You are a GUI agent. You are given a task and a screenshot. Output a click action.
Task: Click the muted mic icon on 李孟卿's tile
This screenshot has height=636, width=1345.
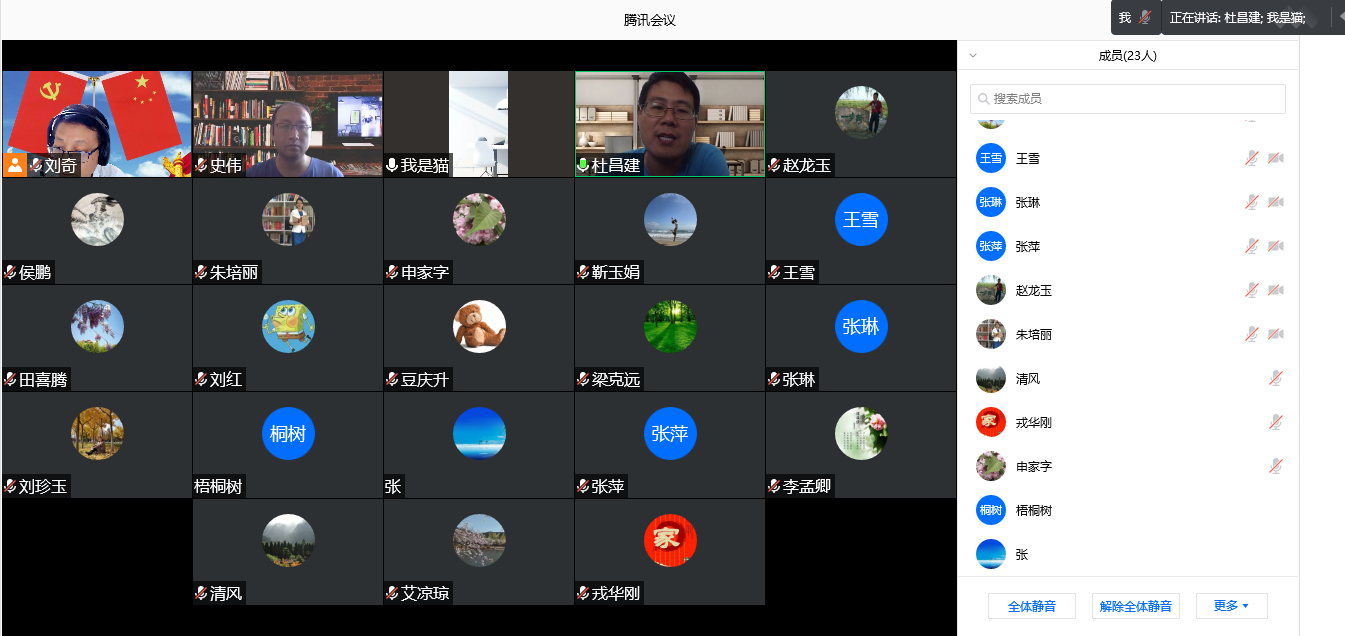click(x=774, y=486)
